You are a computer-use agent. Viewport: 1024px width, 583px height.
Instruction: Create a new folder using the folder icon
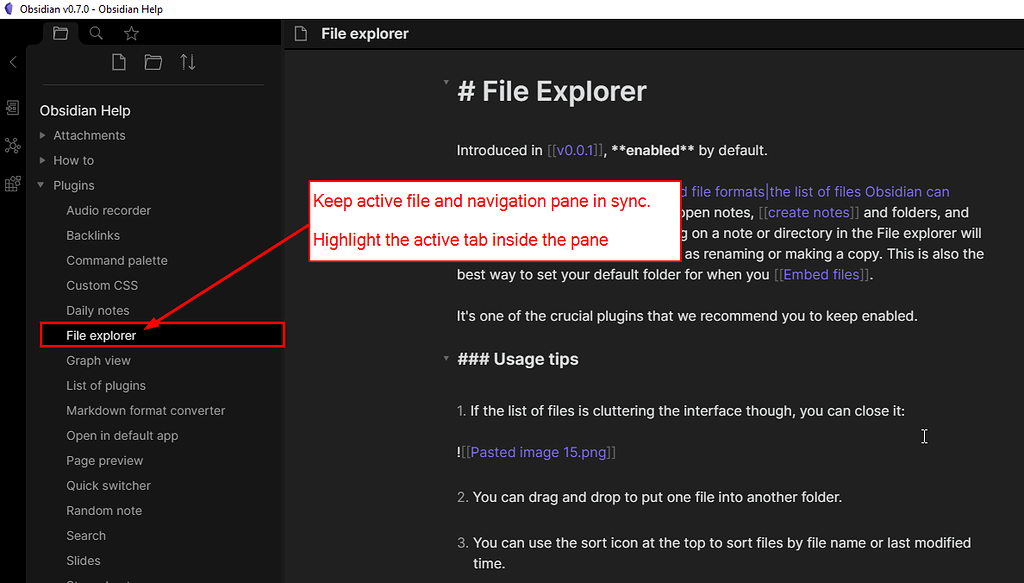152,61
